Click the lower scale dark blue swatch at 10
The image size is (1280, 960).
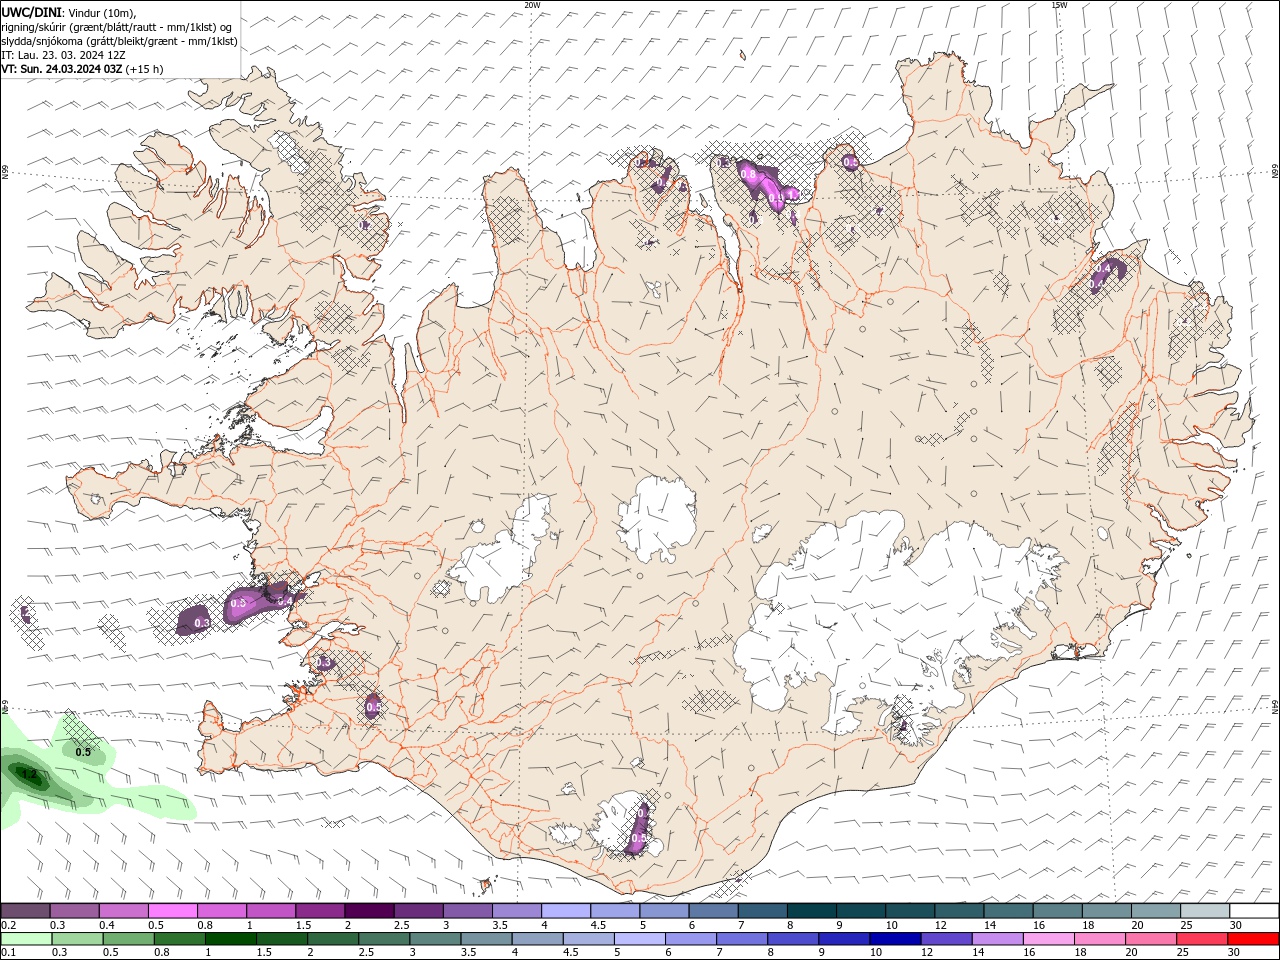894,939
